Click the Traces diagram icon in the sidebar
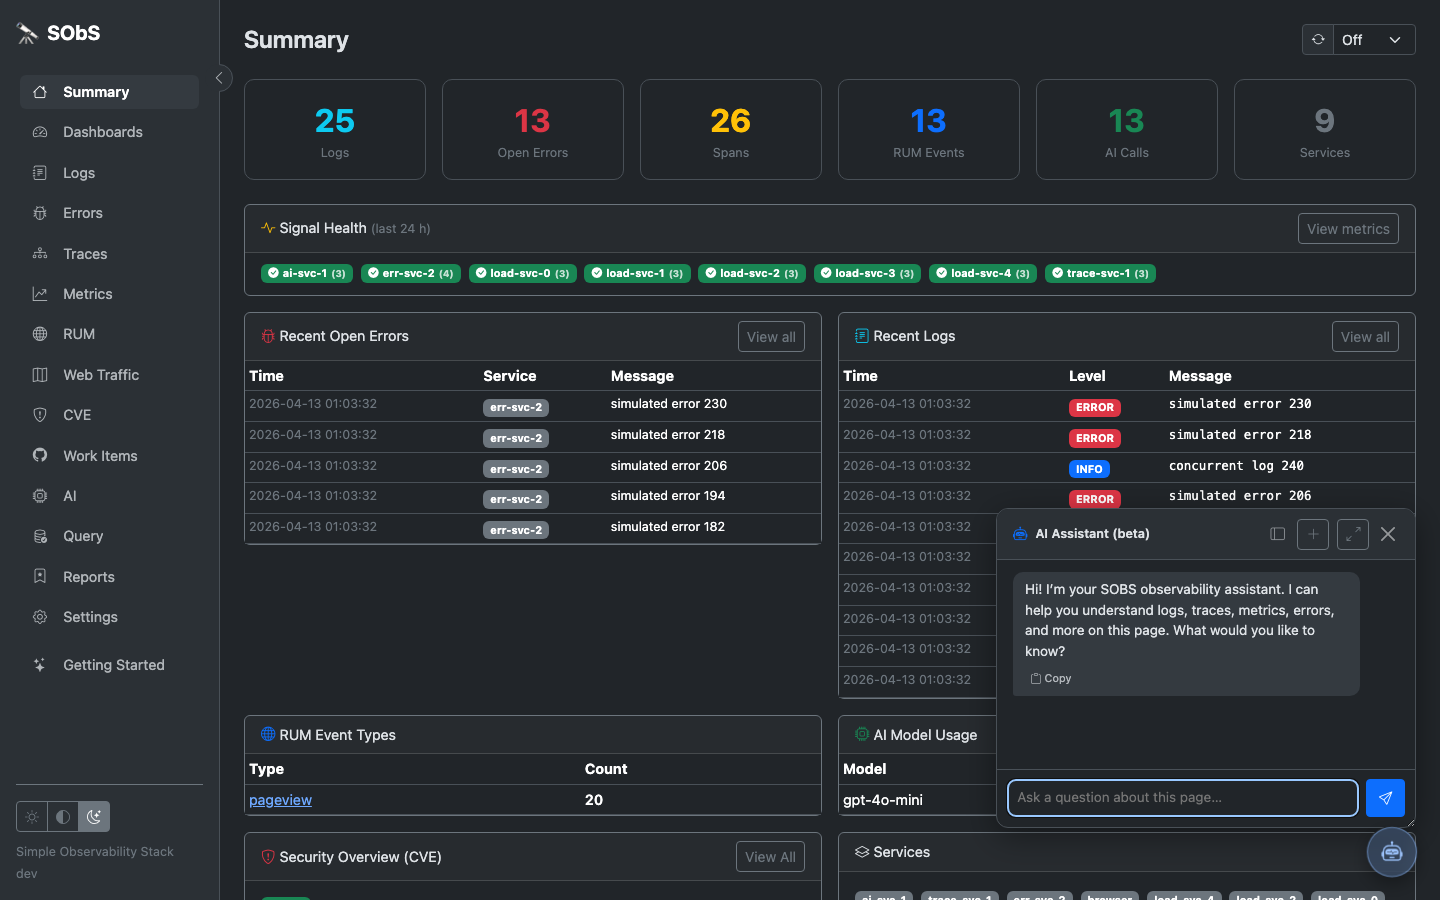This screenshot has width=1440, height=900. coord(40,254)
